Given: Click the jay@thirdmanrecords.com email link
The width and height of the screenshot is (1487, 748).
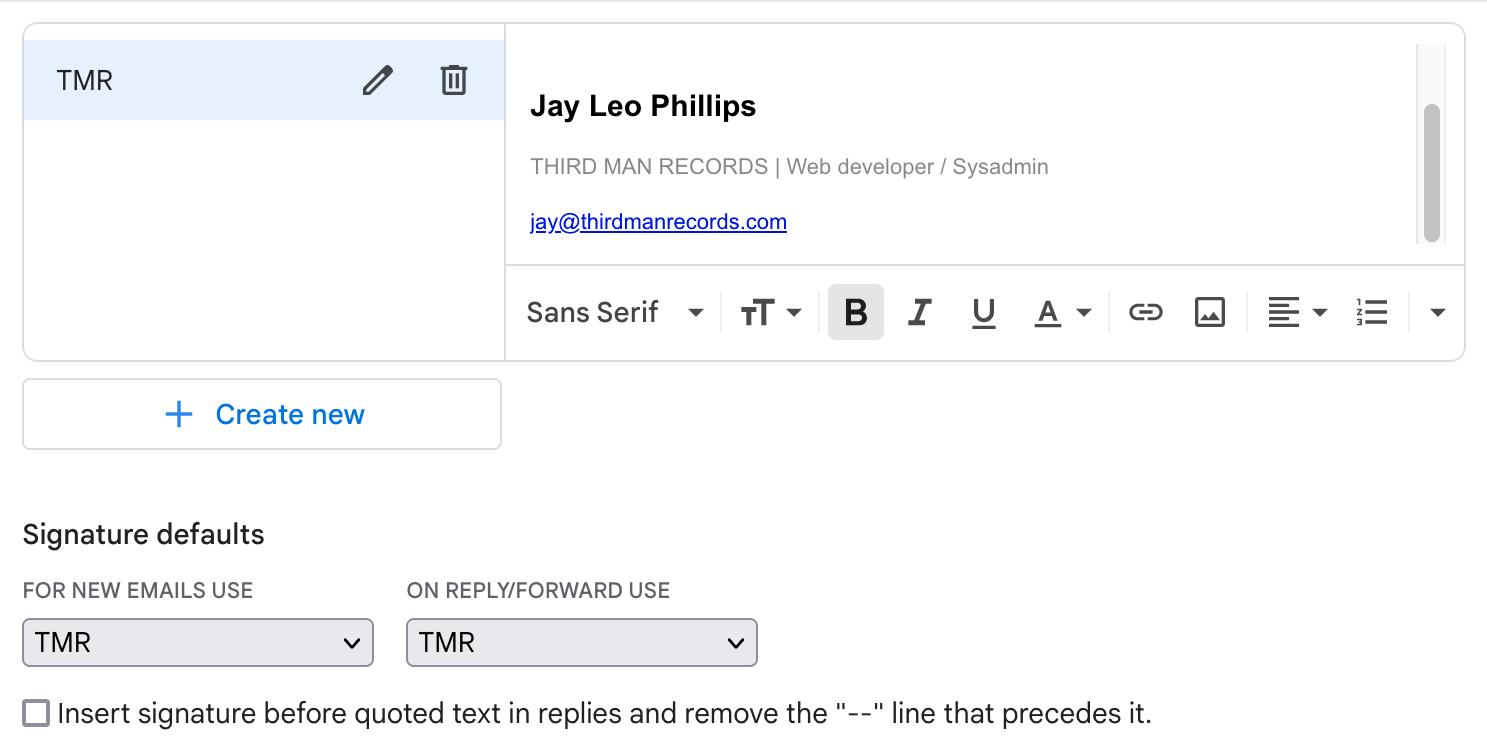Looking at the screenshot, I should pos(658,222).
